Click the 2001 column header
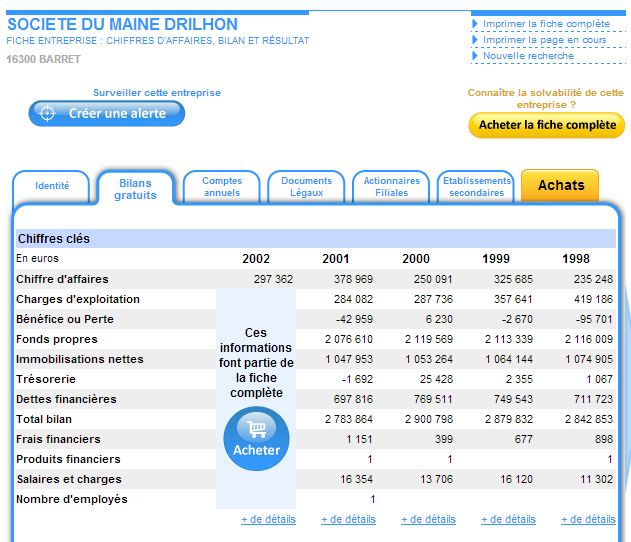The width and height of the screenshot is (631, 542). click(x=336, y=259)
